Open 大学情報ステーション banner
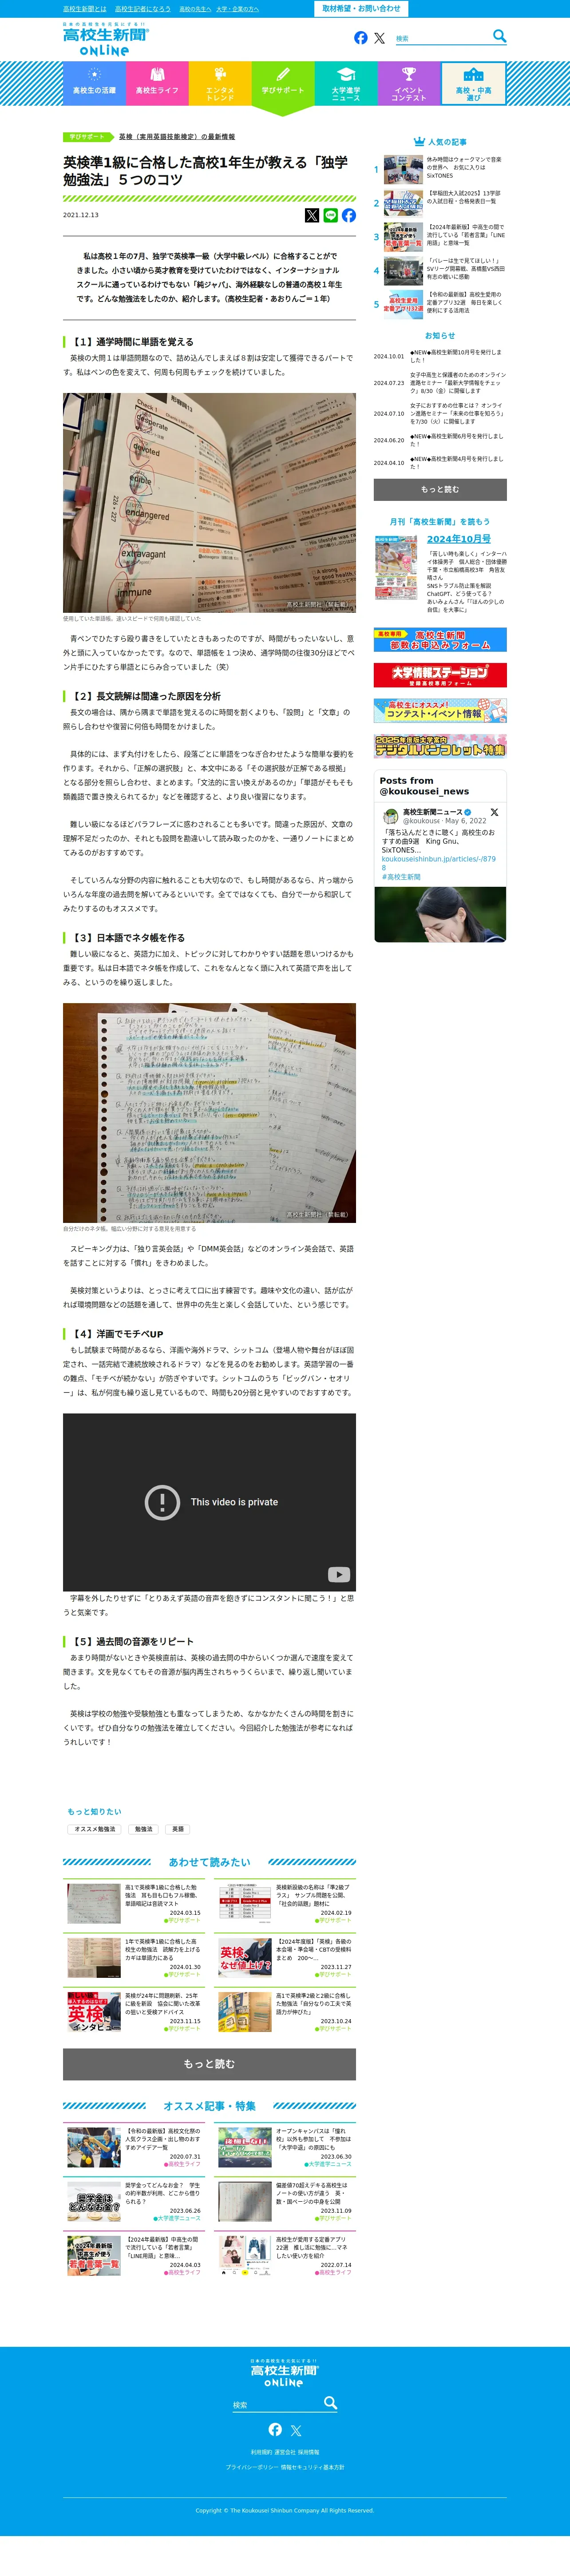570x2576 pixels. coord(440,675)
